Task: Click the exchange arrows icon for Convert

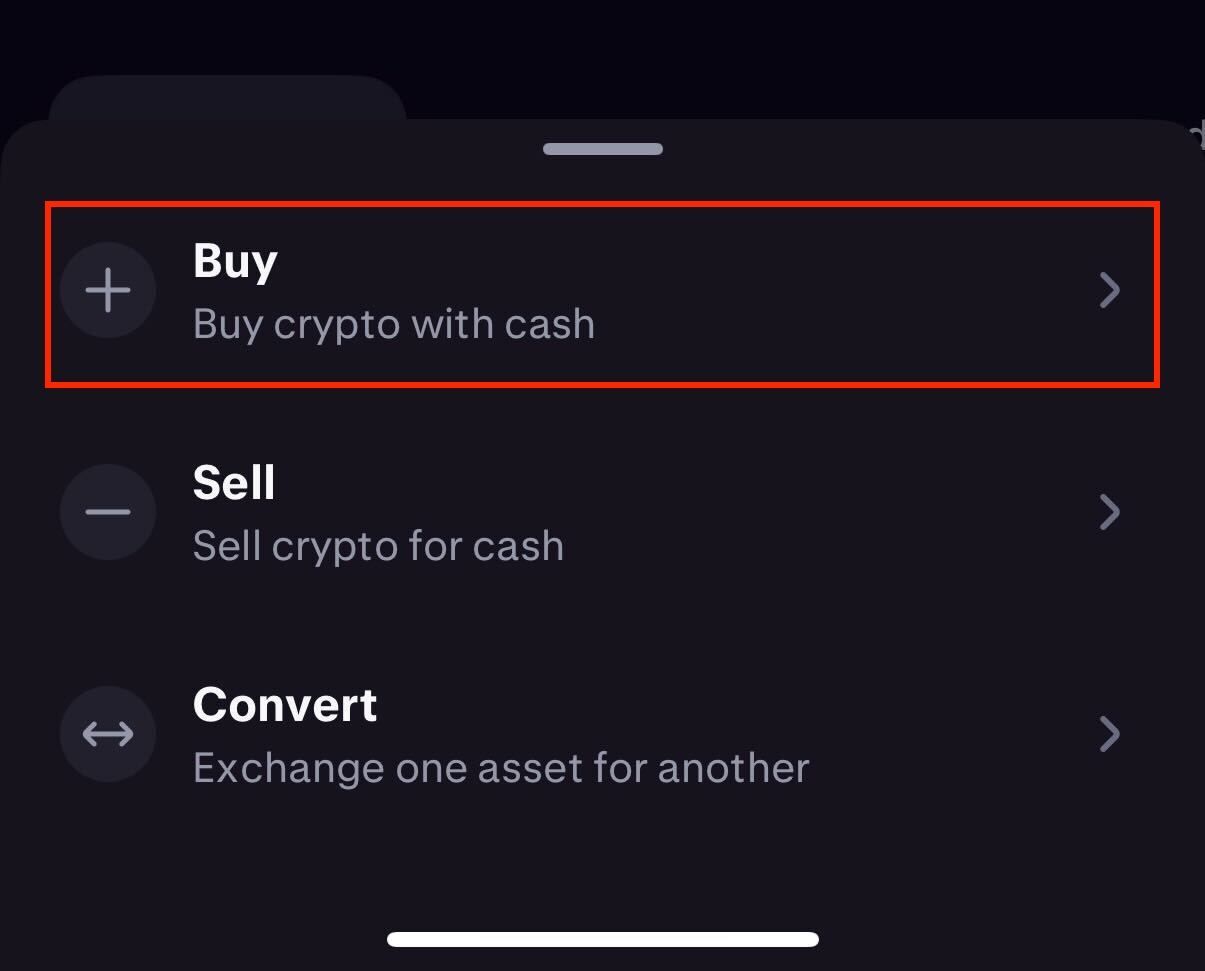Action: coord(108,733)
